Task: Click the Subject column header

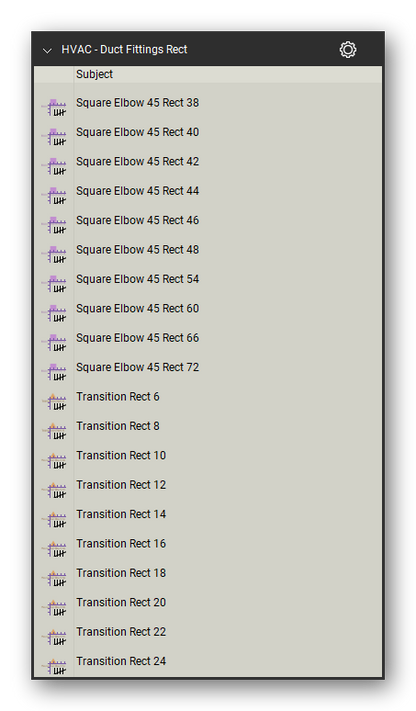Action: 94,74
